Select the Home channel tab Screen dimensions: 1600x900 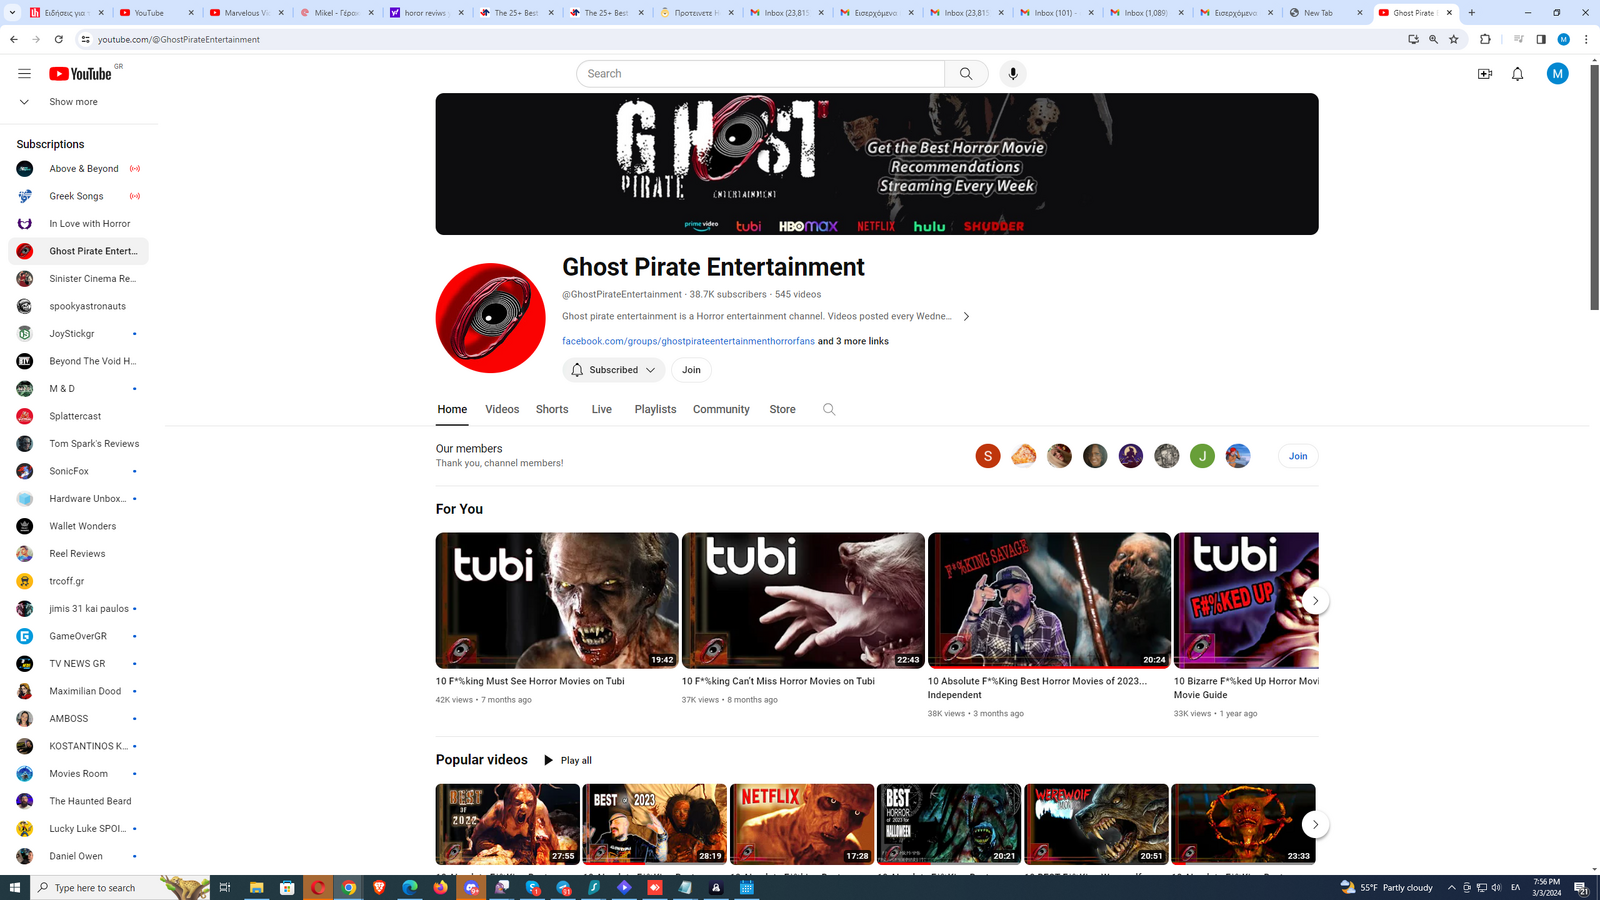(452, 410)
